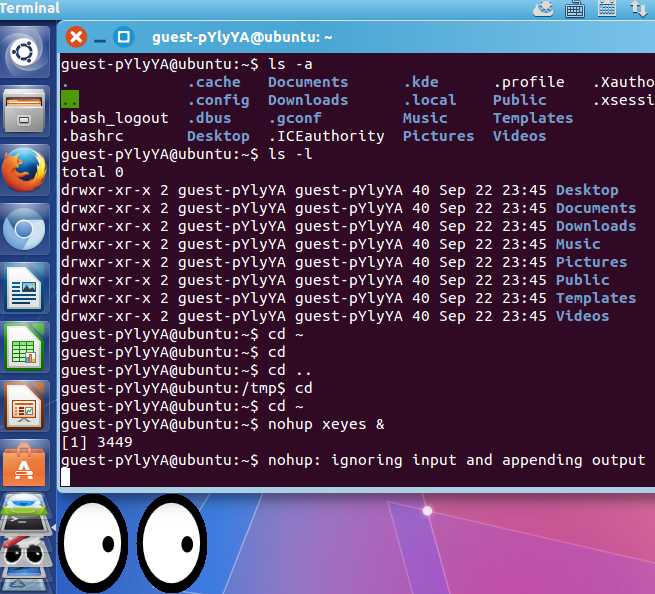Image resolution: width=655 pixels, height=594 pixels.
Task: Click '.ICEauthority' in the ls -a output
Action: point(326,136)
